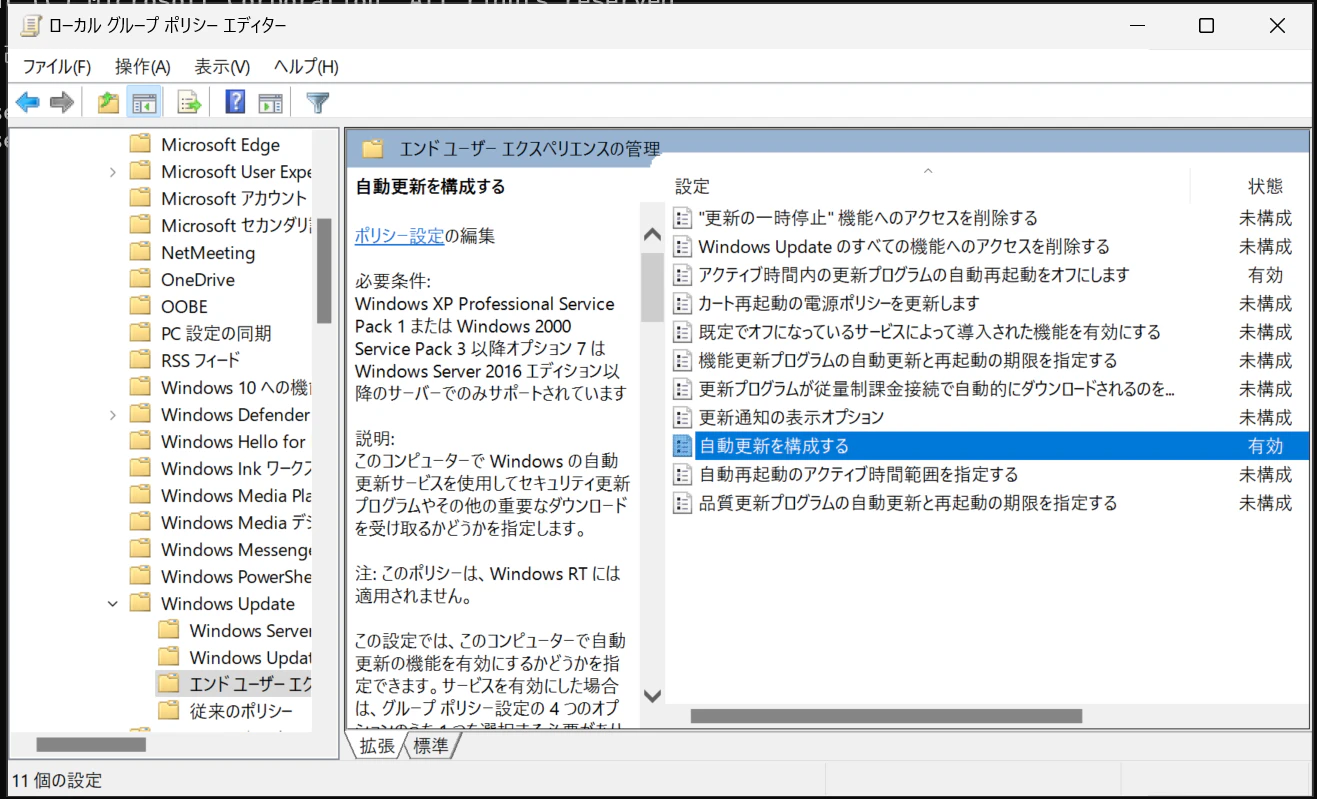1317x799 pixels.
Task: Click the description pane's down scroll arrow
Action: [652, 695]
